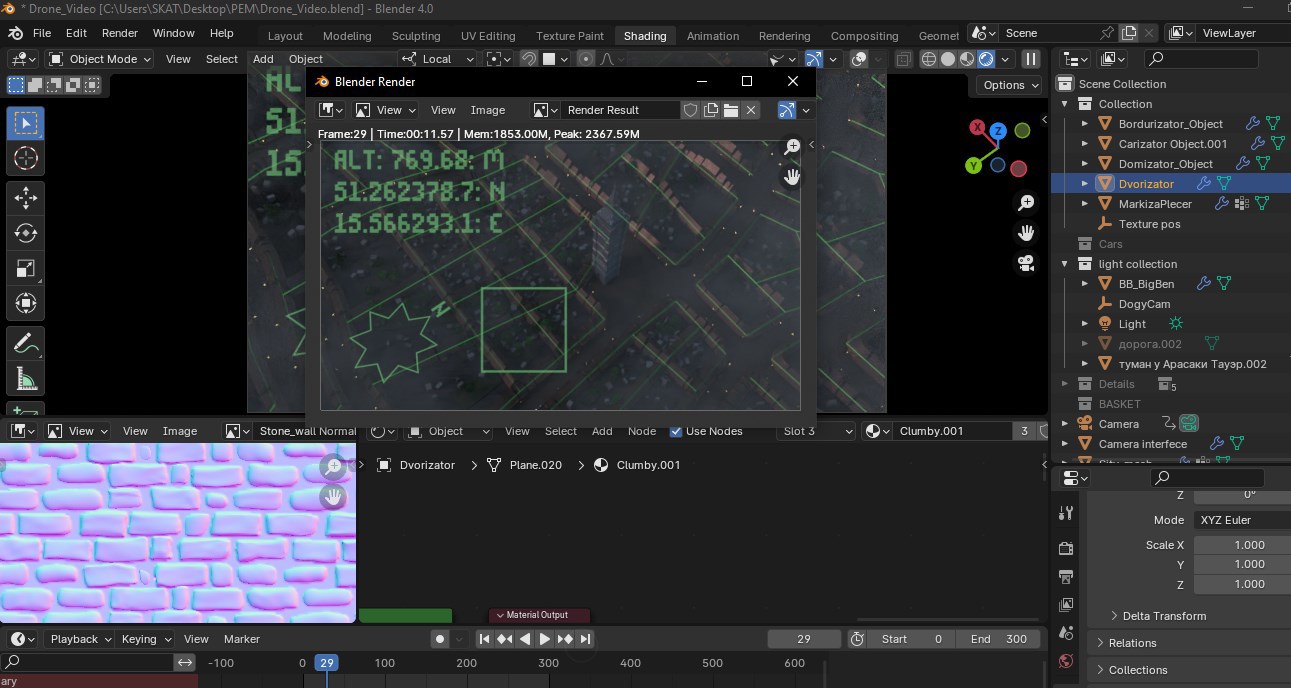1291x688 pixels.
Task: Open the Render menu
Action: [119, 33]
